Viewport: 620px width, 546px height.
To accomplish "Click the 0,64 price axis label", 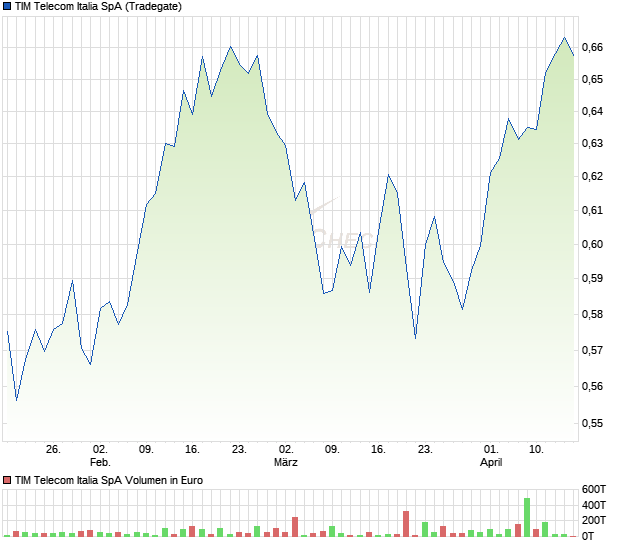I will coord(592,111).
